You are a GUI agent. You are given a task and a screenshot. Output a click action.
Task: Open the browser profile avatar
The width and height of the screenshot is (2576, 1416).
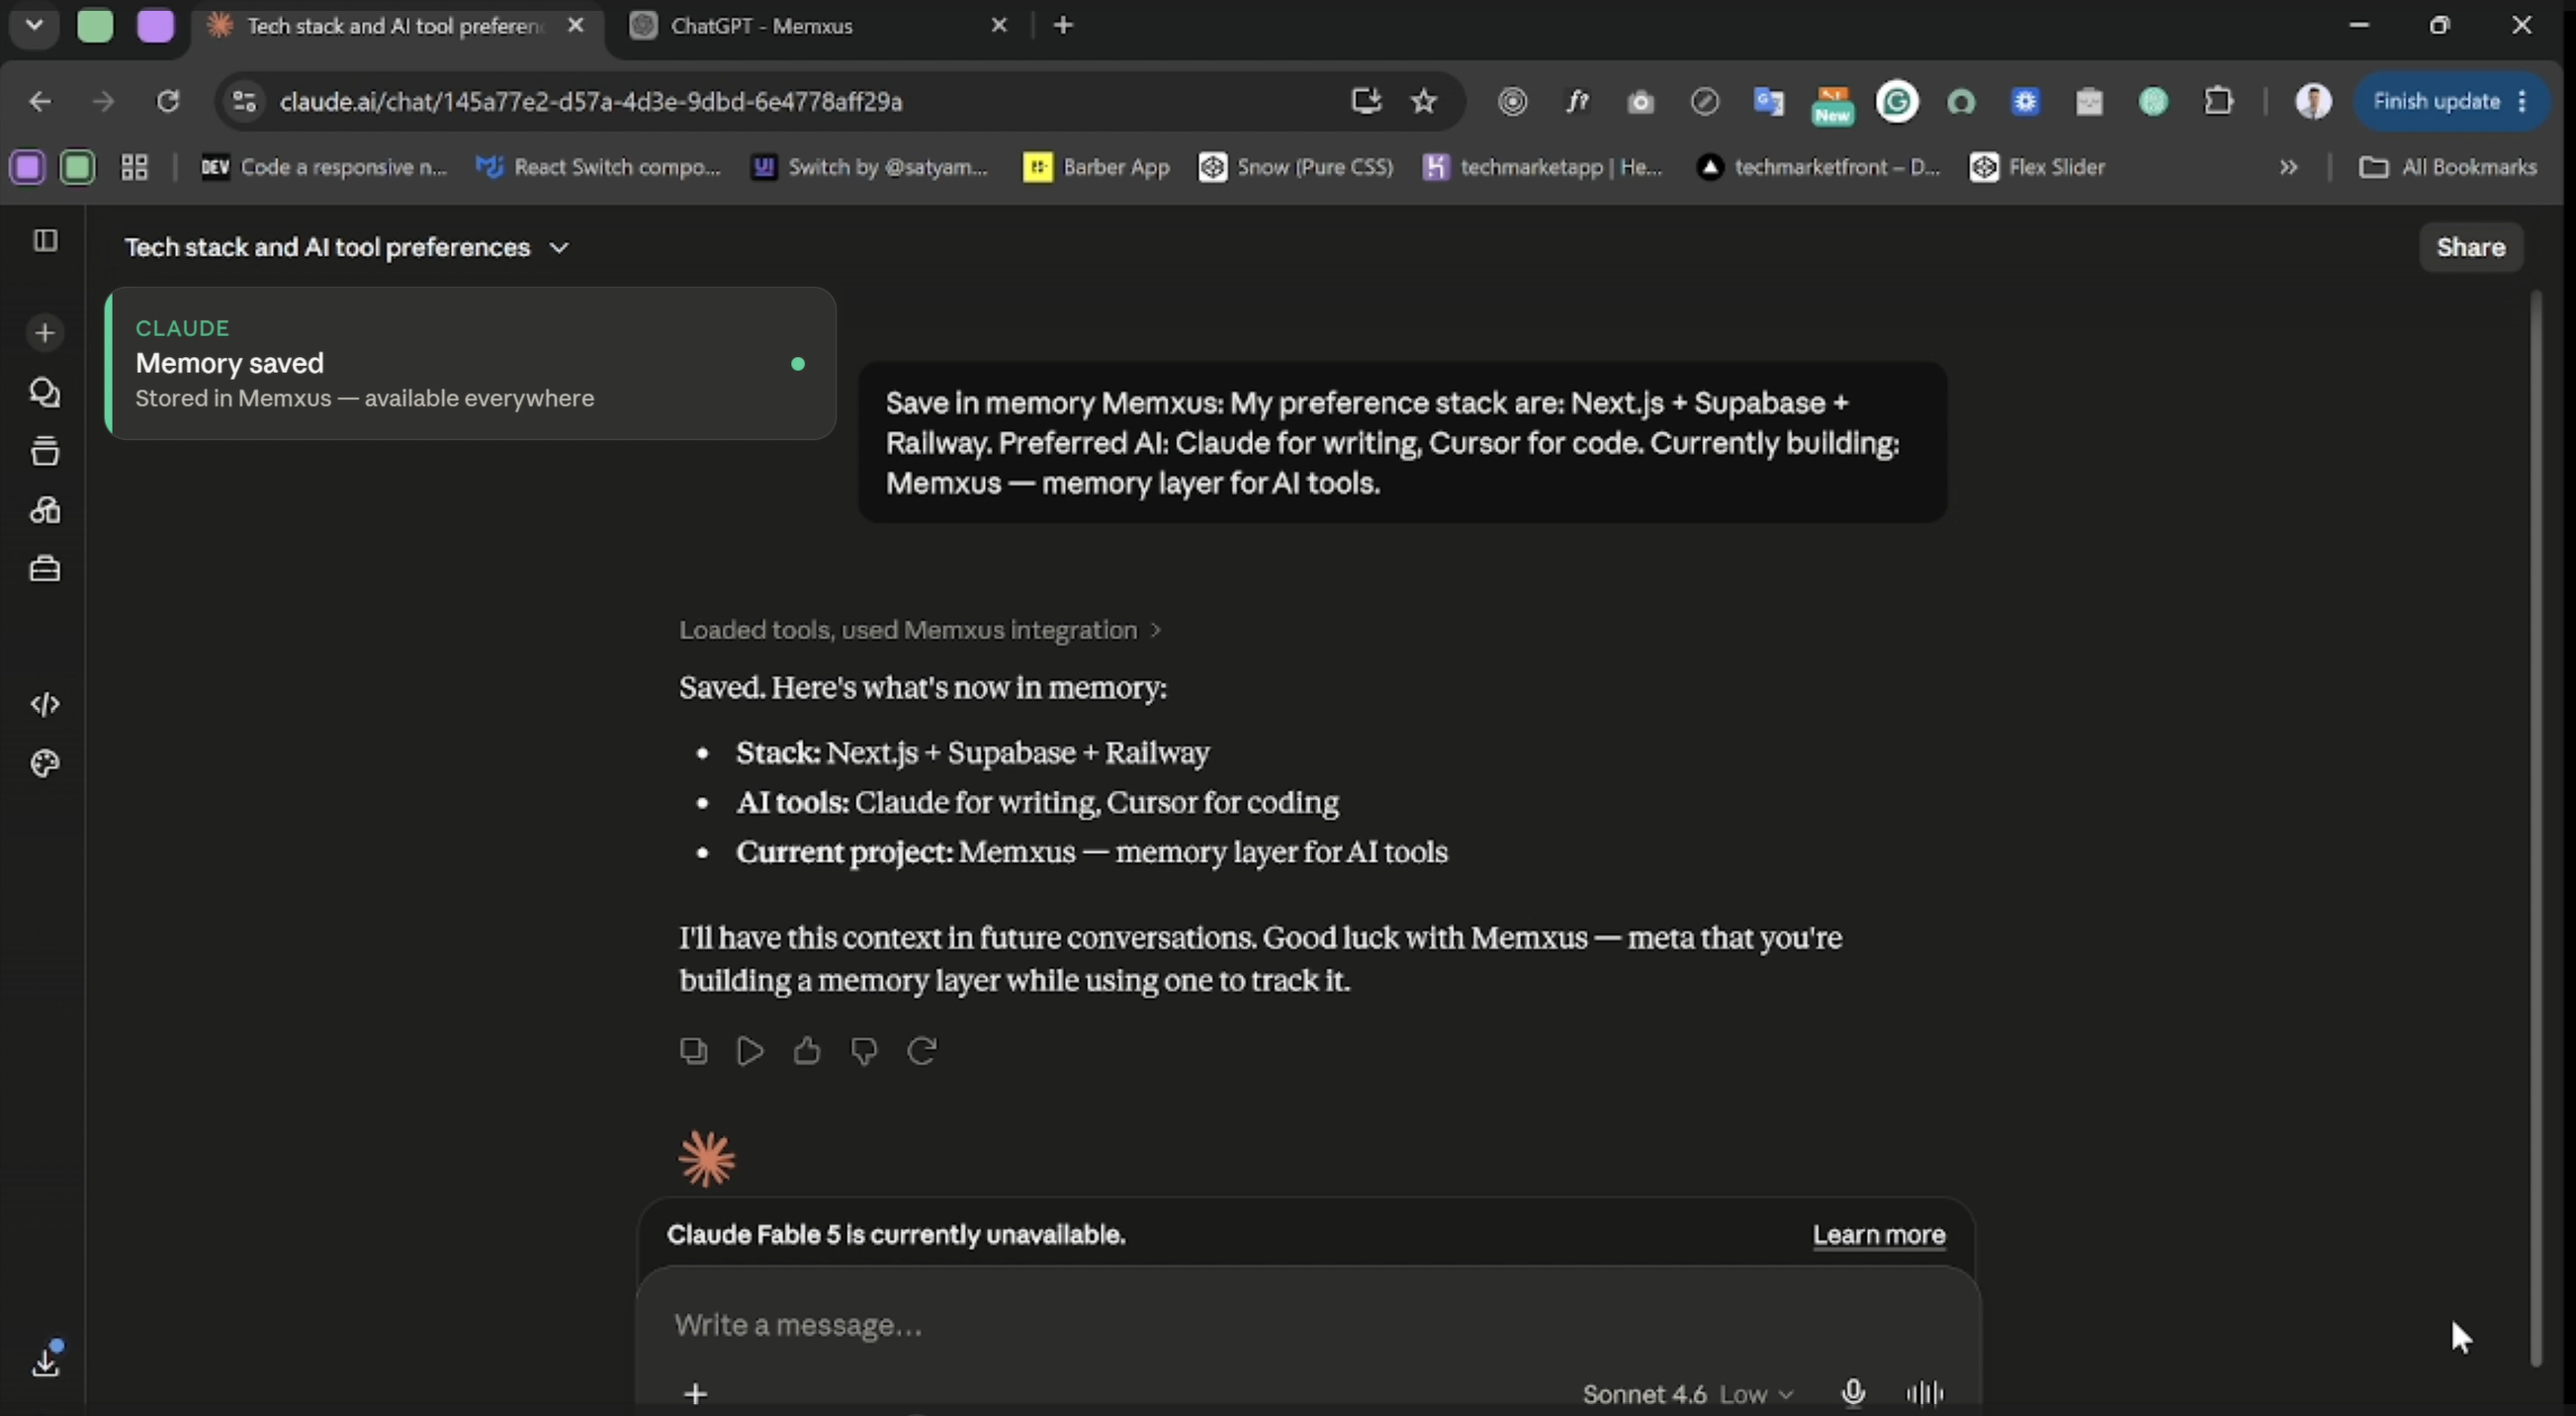pos(2313,101)
